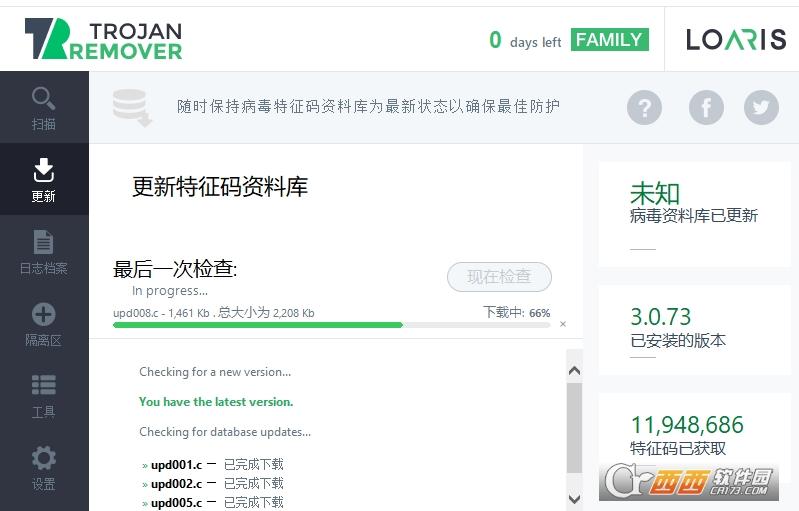Click the green FAMILY license badge
This screenshot has width=799, height=511.
click(609, 39)
